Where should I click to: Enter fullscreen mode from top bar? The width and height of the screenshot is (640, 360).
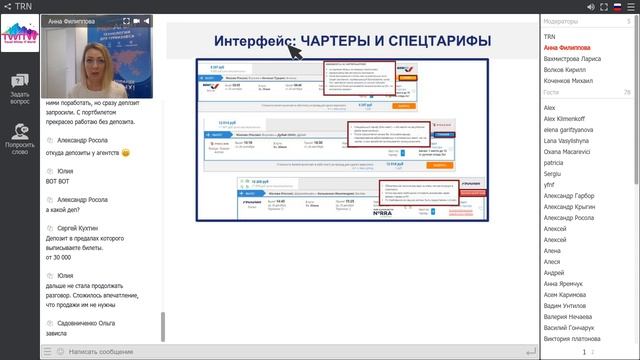(x=604, y=7)
